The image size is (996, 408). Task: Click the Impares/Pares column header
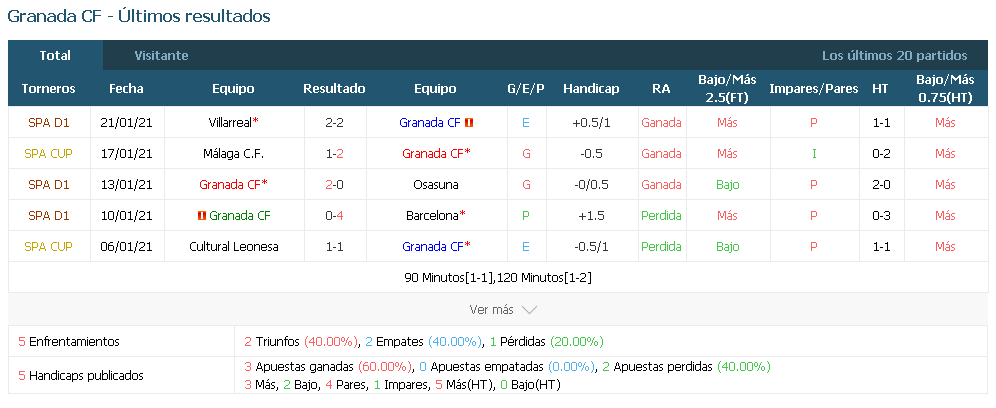(x=814, y=88)
